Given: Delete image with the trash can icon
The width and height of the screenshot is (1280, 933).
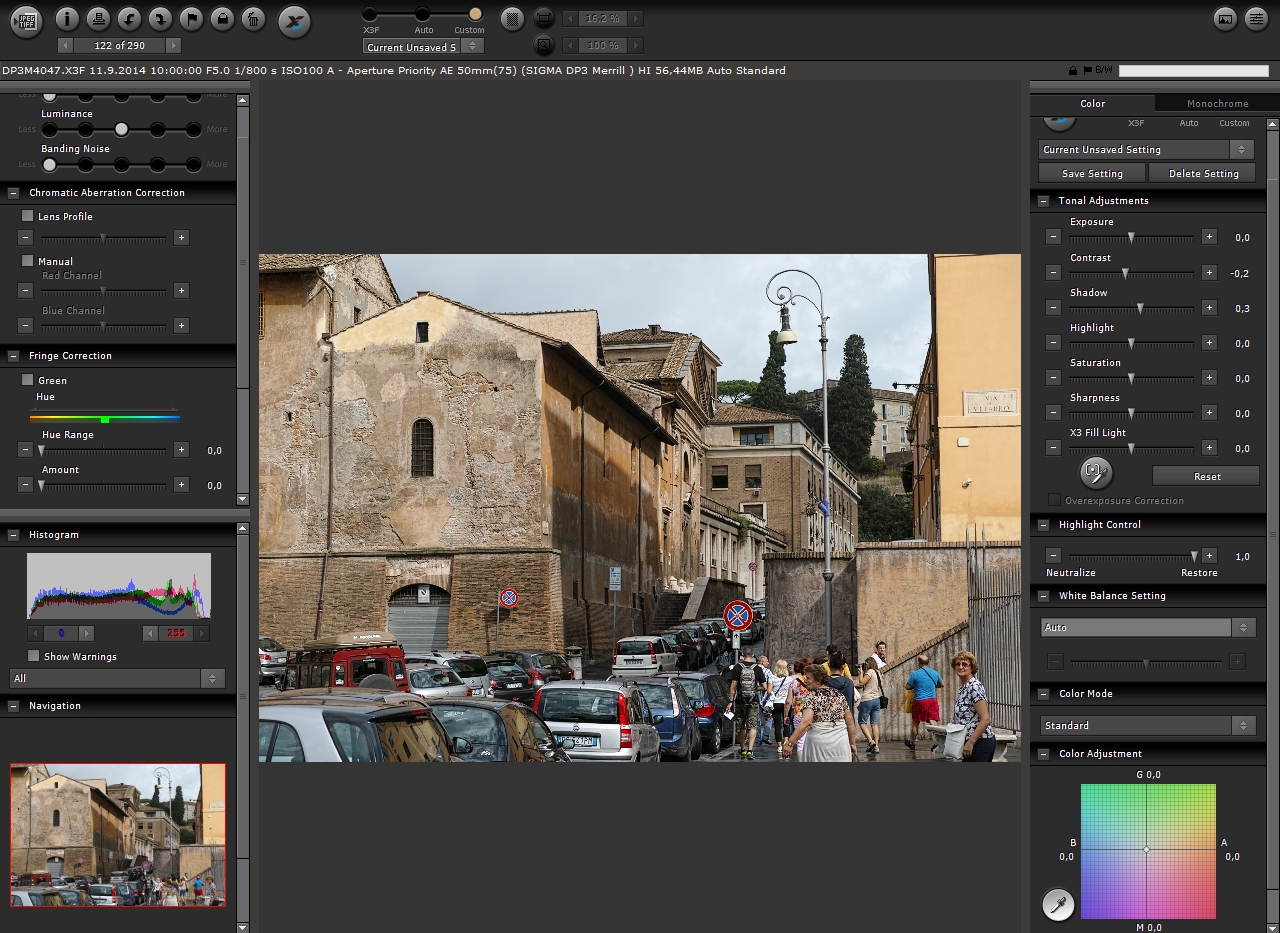Looking at the screenshot, I should [253, 18].
